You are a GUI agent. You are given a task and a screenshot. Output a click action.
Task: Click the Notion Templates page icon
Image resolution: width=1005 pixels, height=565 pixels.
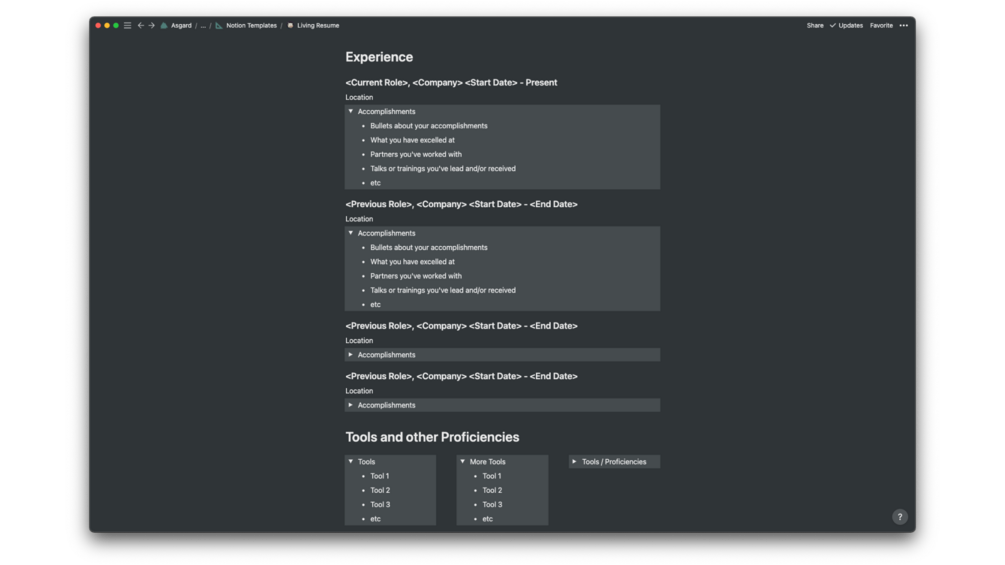pos(219,26)
